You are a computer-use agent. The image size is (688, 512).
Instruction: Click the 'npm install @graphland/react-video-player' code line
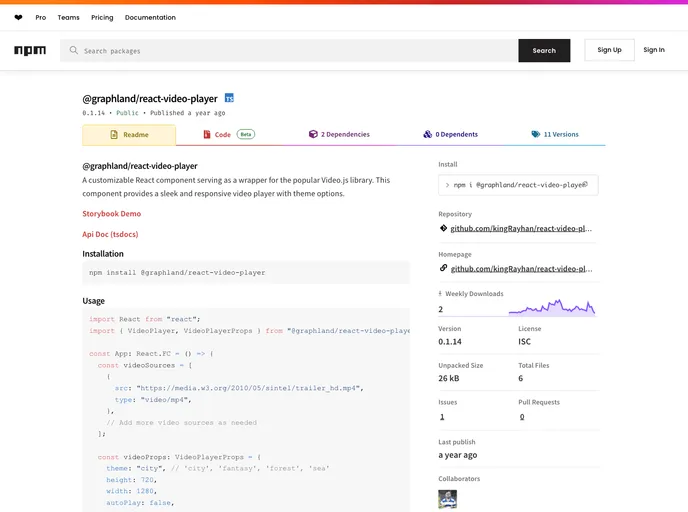tap(177, 272)
